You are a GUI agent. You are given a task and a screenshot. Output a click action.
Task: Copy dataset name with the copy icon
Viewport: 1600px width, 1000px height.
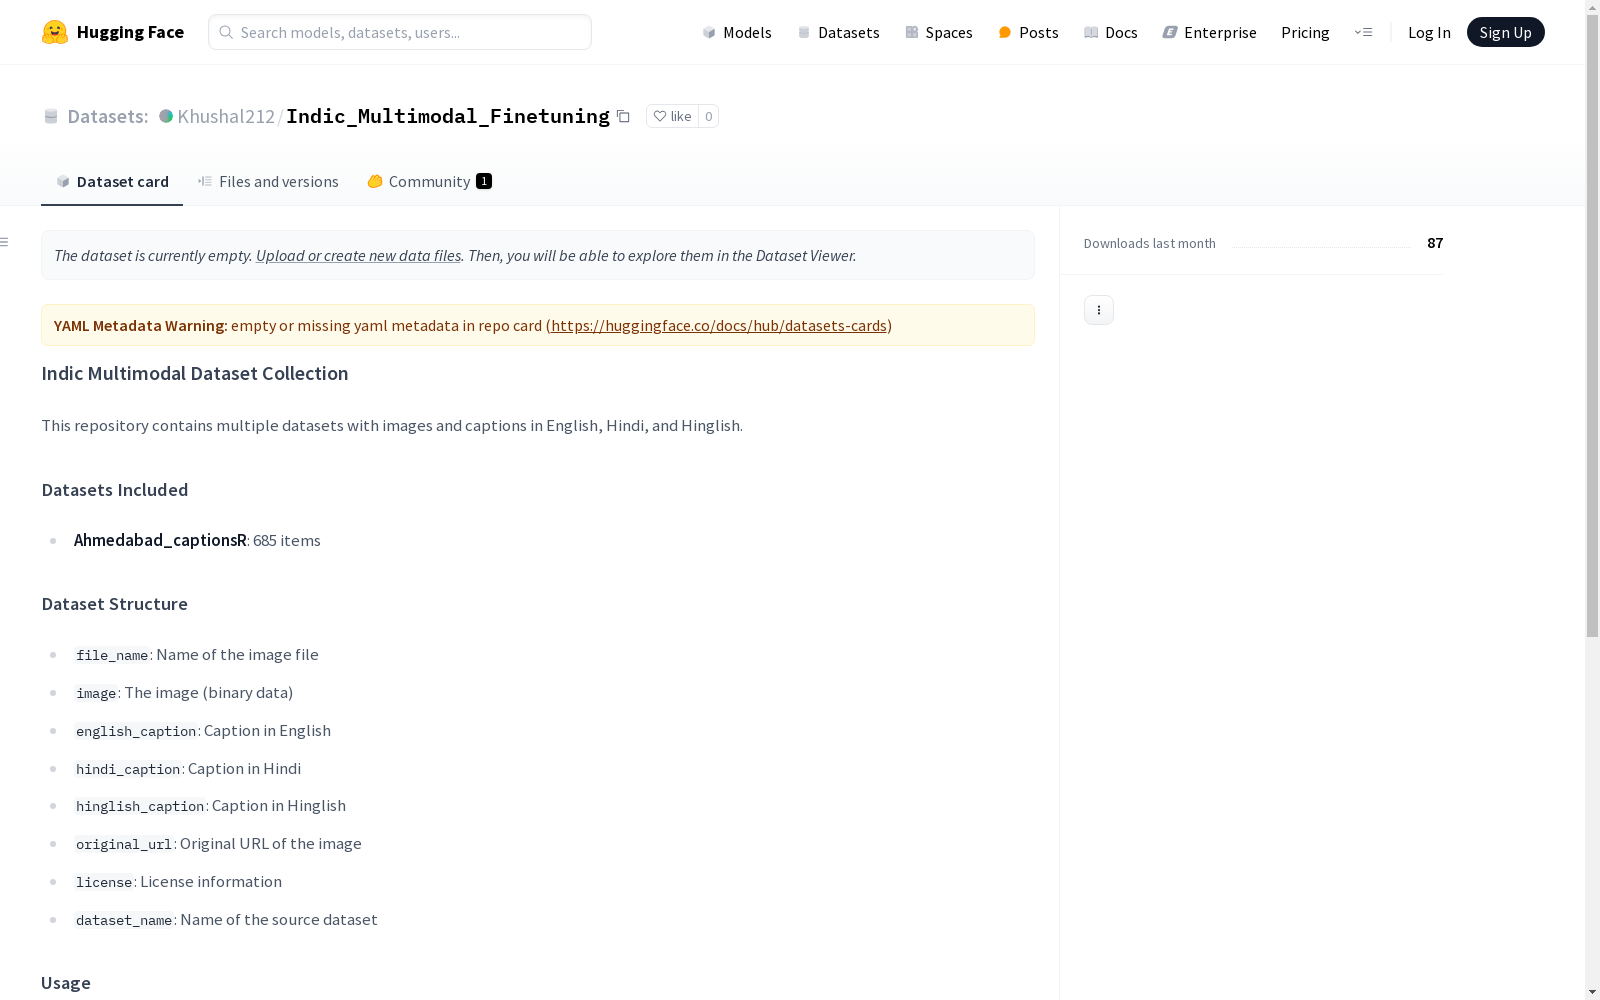pyautogui.click(x=623, y=116)
